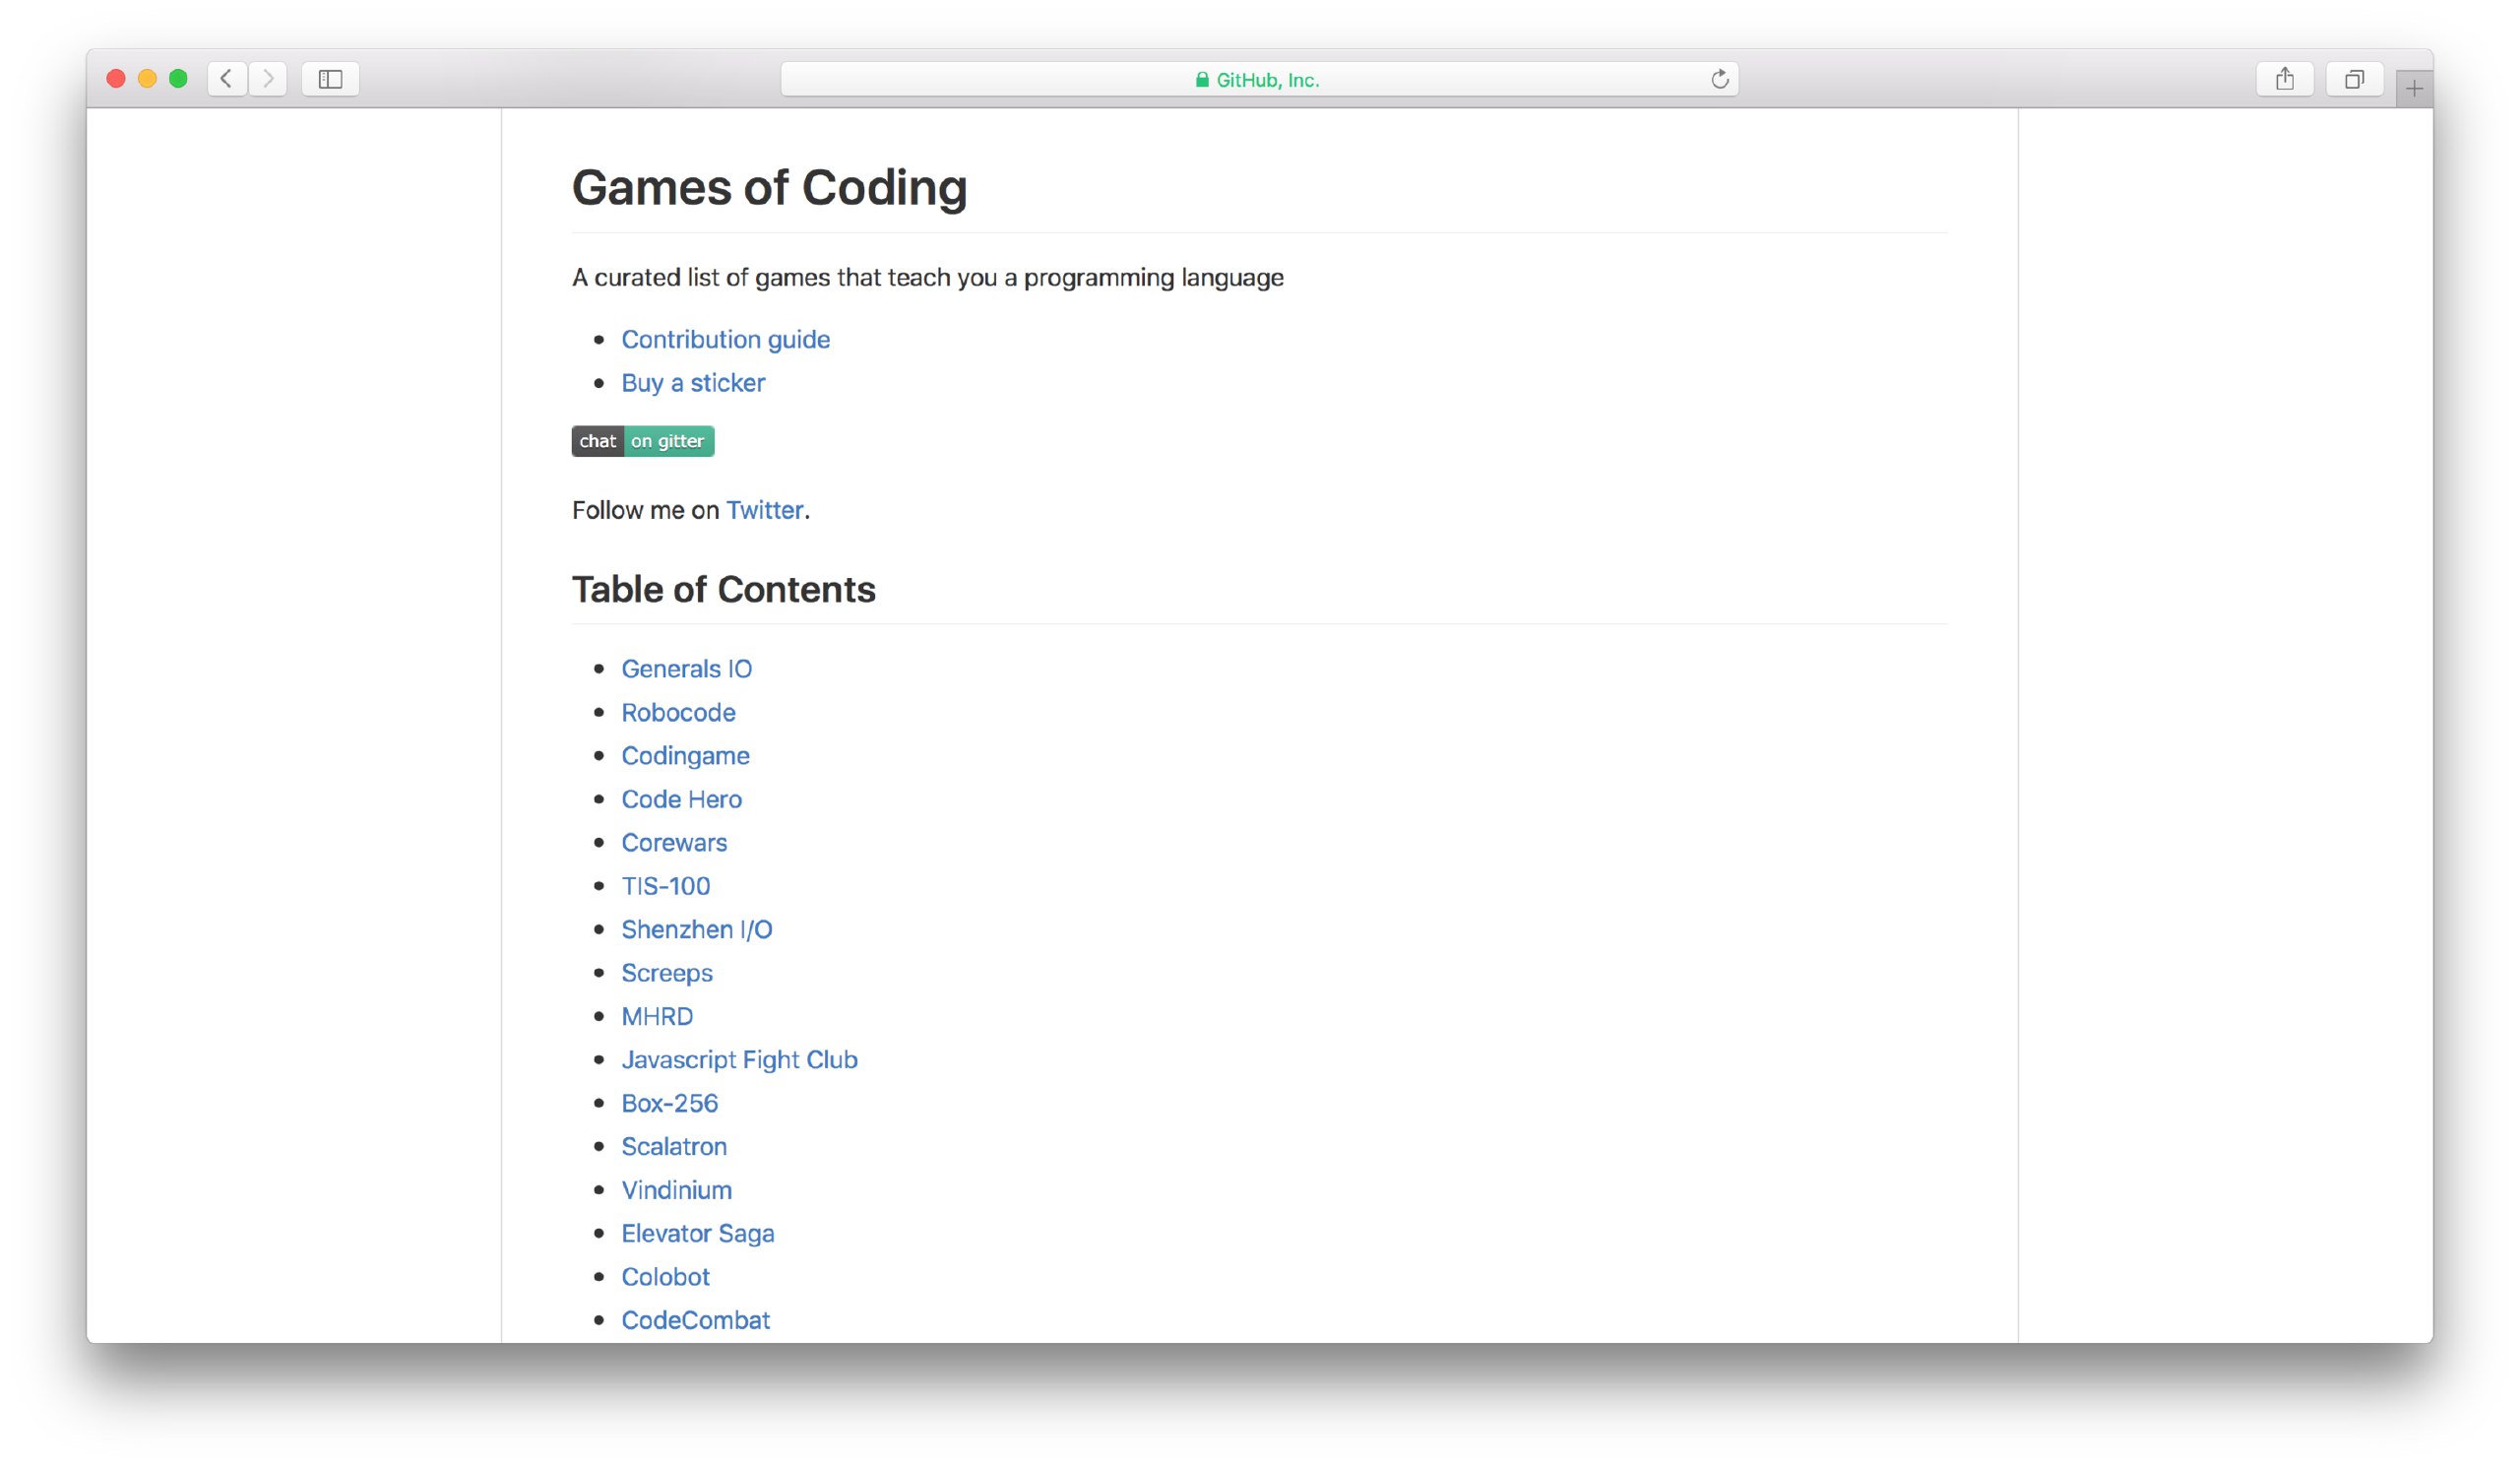2520x1467 pixels.
Task: Click the green lock icon in the address bar
Action: (1203, 80)
